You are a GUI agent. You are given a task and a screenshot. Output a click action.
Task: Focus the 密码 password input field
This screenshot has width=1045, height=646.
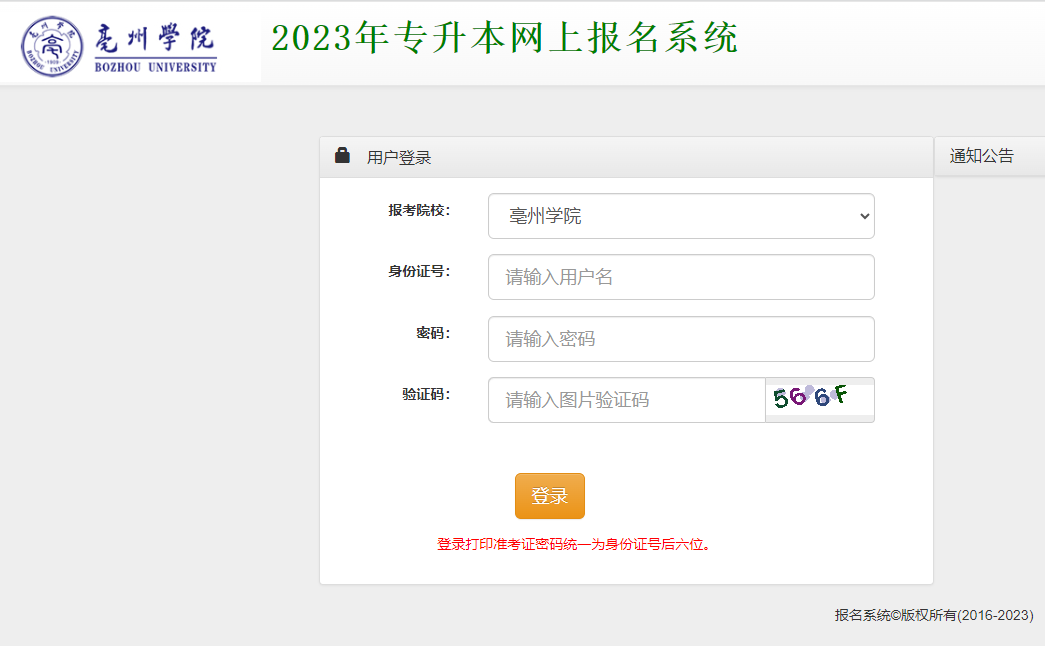coord(680,339)
